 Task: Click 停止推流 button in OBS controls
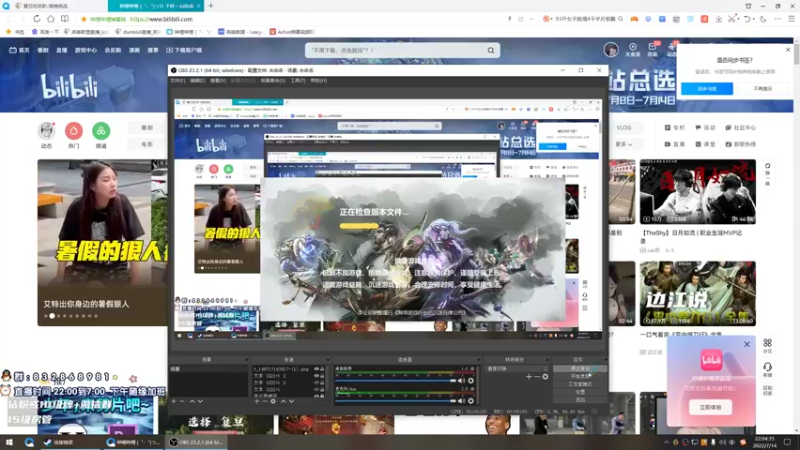pyautogui.click(x=580, y=368)
